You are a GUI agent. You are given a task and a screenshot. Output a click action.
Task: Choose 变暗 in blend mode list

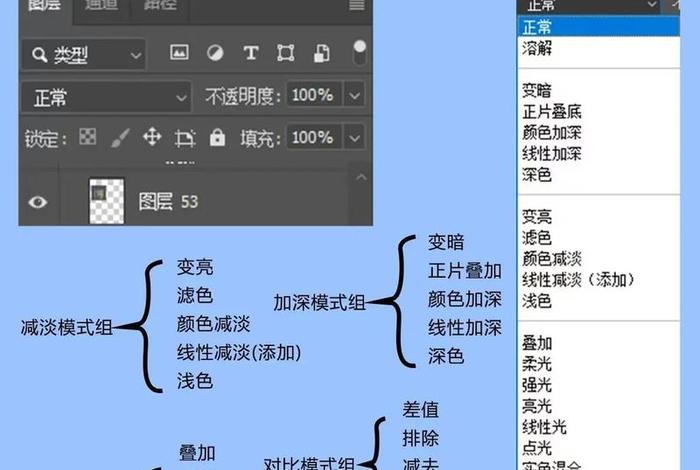point(537,90)
